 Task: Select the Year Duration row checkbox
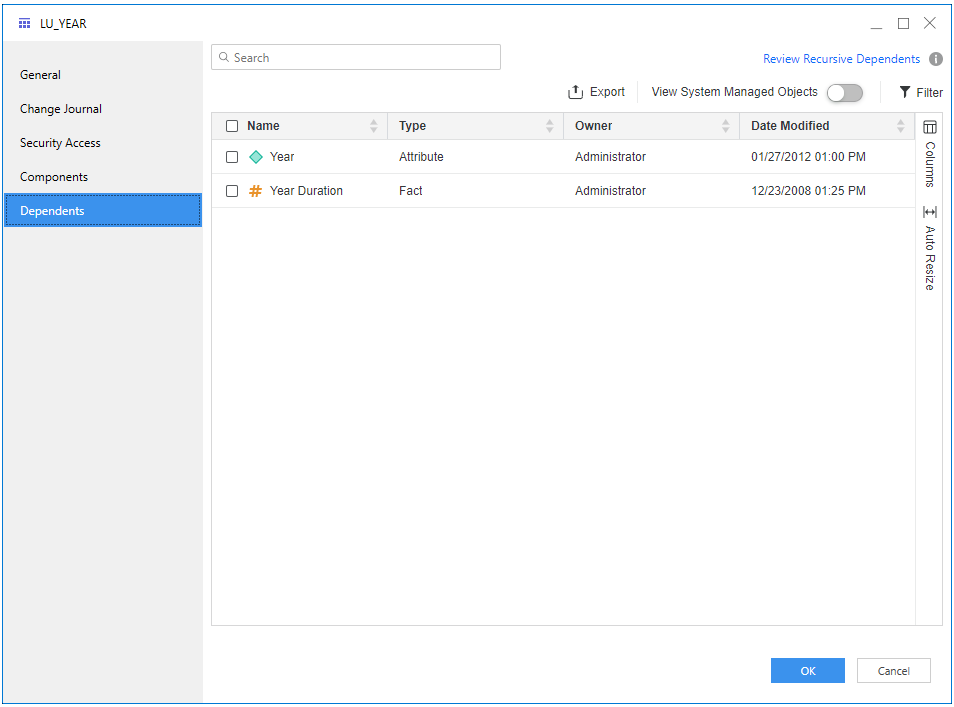(x=232, y=191)
